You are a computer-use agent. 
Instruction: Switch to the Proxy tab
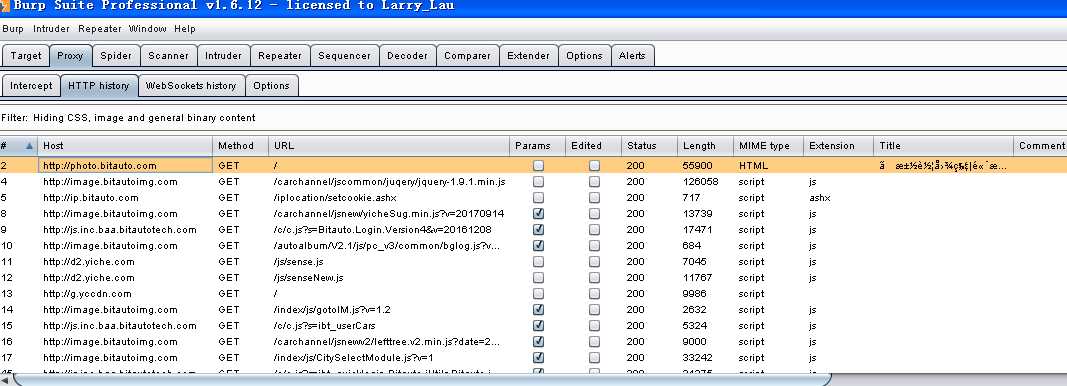pyautogui.click(x=70, y=56)
